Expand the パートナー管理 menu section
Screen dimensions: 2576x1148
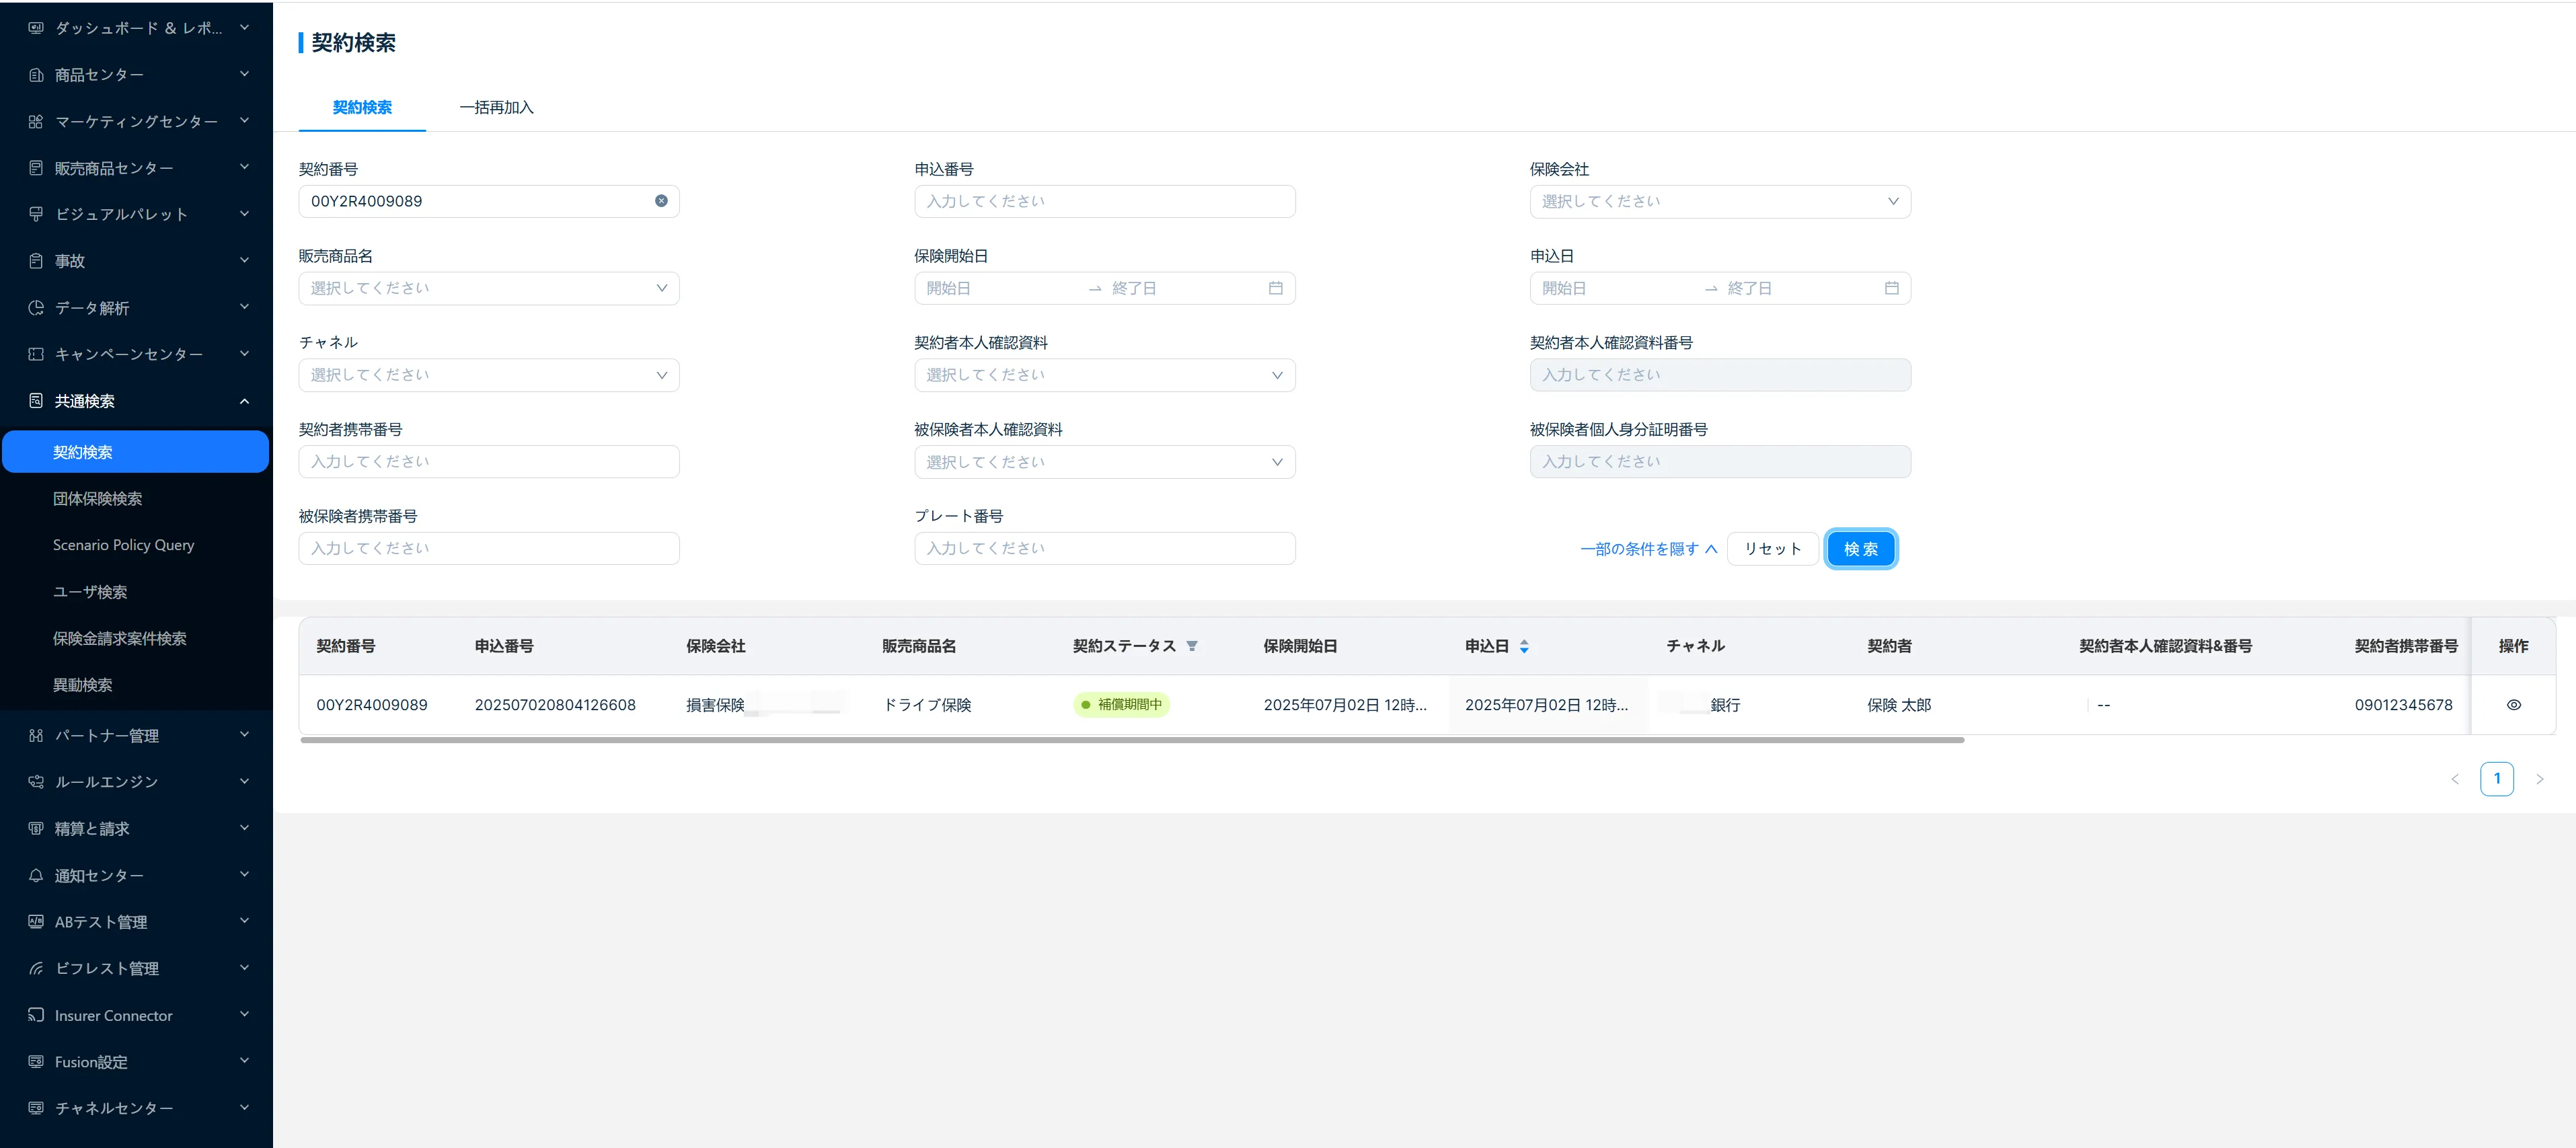pos(244,736)
